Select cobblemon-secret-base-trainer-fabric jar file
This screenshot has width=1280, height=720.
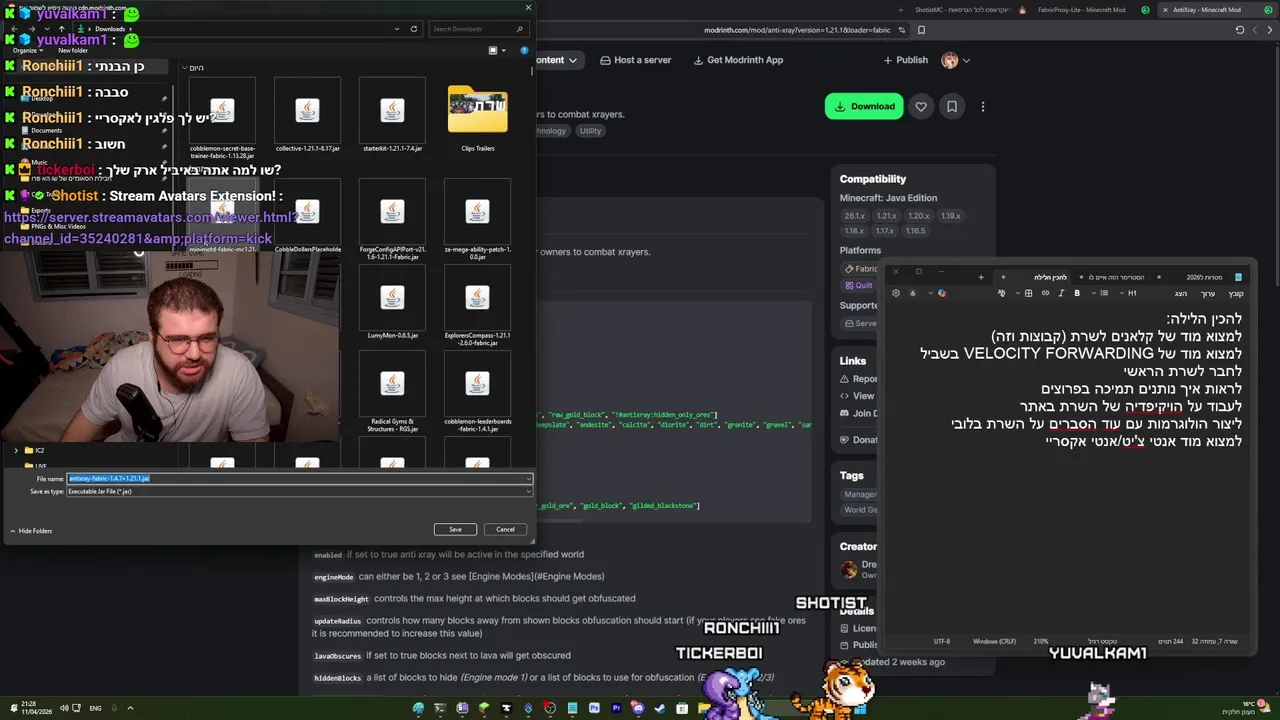coord(222,119)
